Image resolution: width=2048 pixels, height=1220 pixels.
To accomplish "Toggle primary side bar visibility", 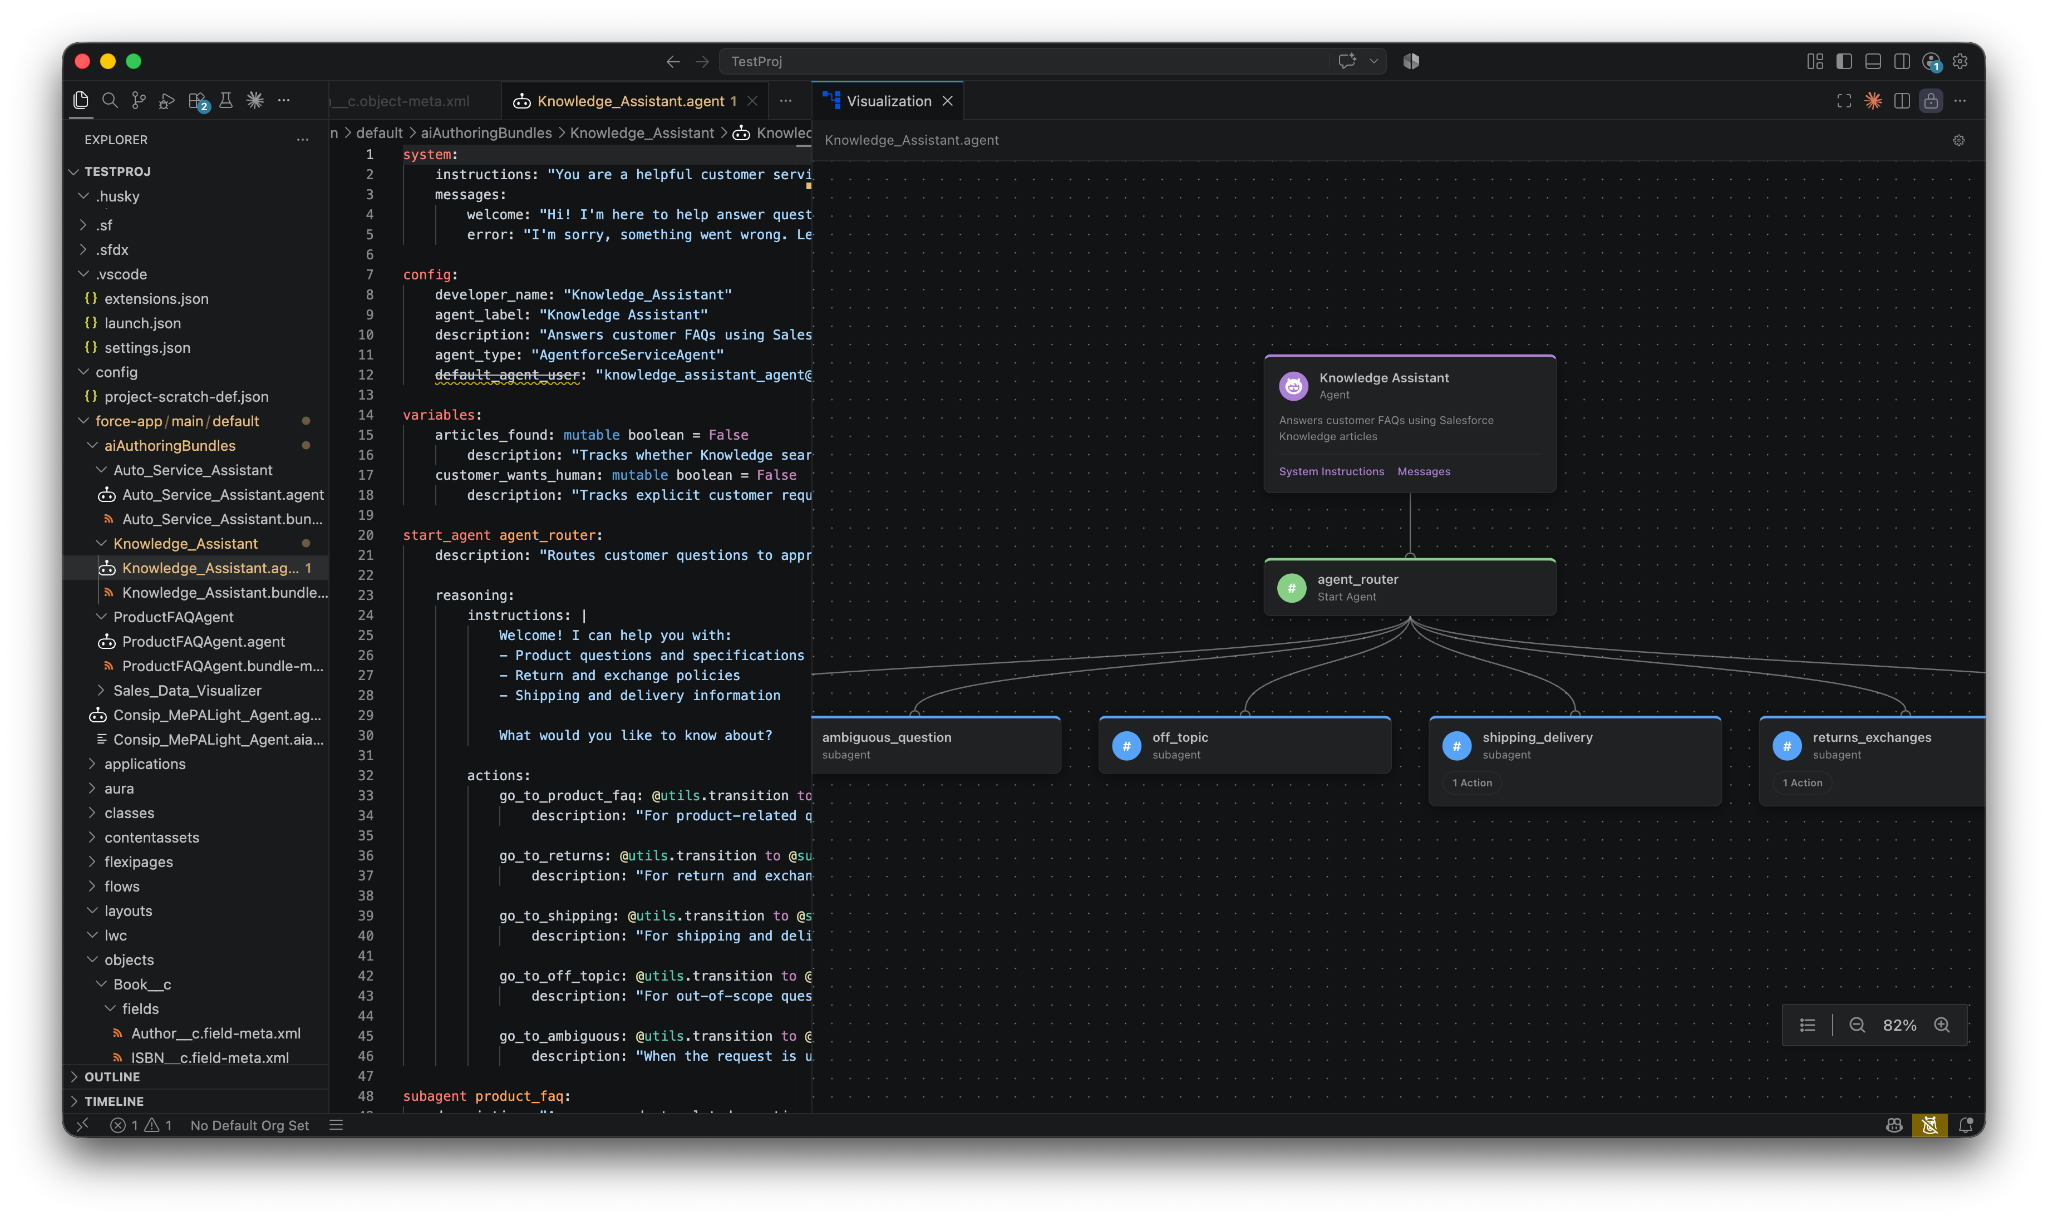I will [x=1844, y=61].
